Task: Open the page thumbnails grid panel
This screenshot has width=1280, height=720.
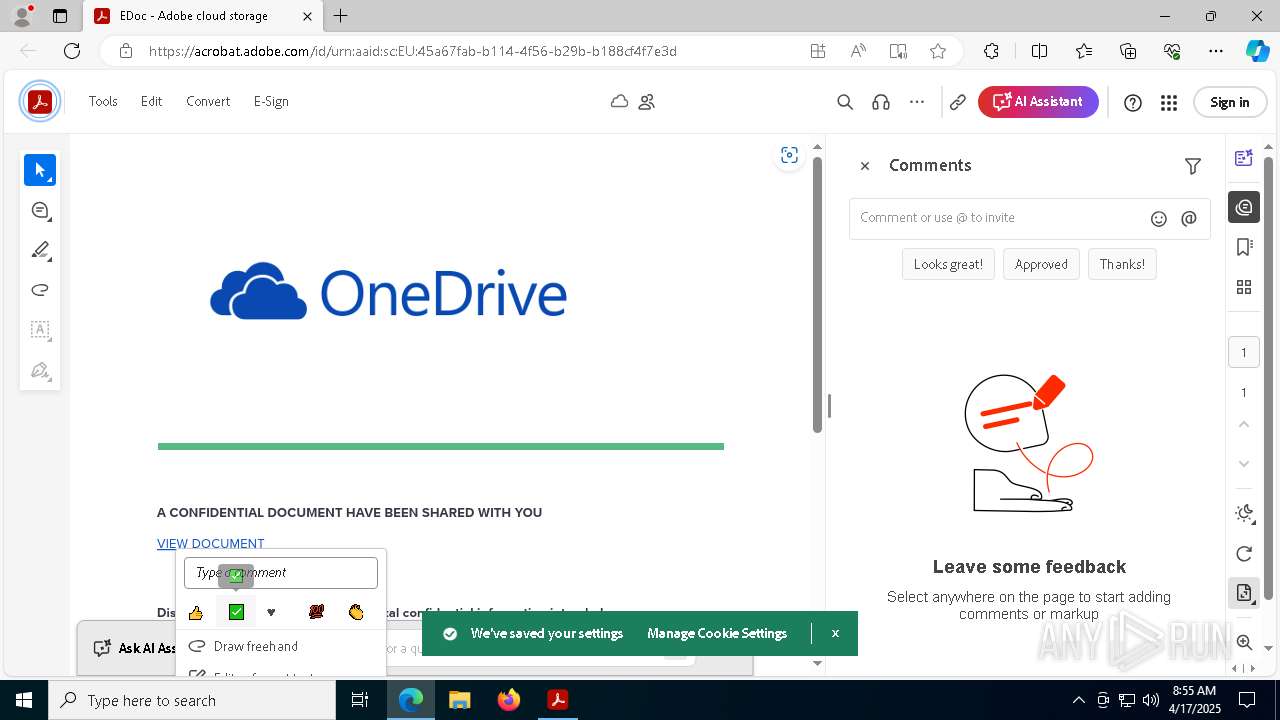Action: pyautogui.click(x=1244, y=287)
